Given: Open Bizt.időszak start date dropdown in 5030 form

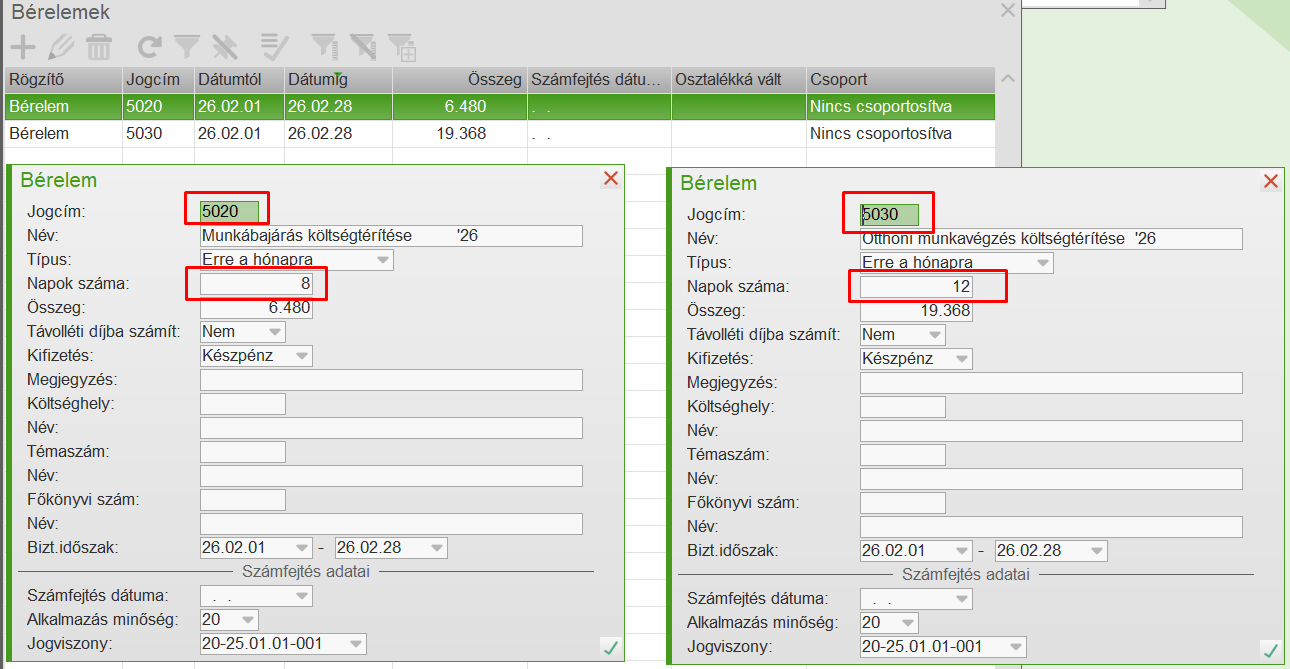Looking at the screenshot, I should click(962, 550).
